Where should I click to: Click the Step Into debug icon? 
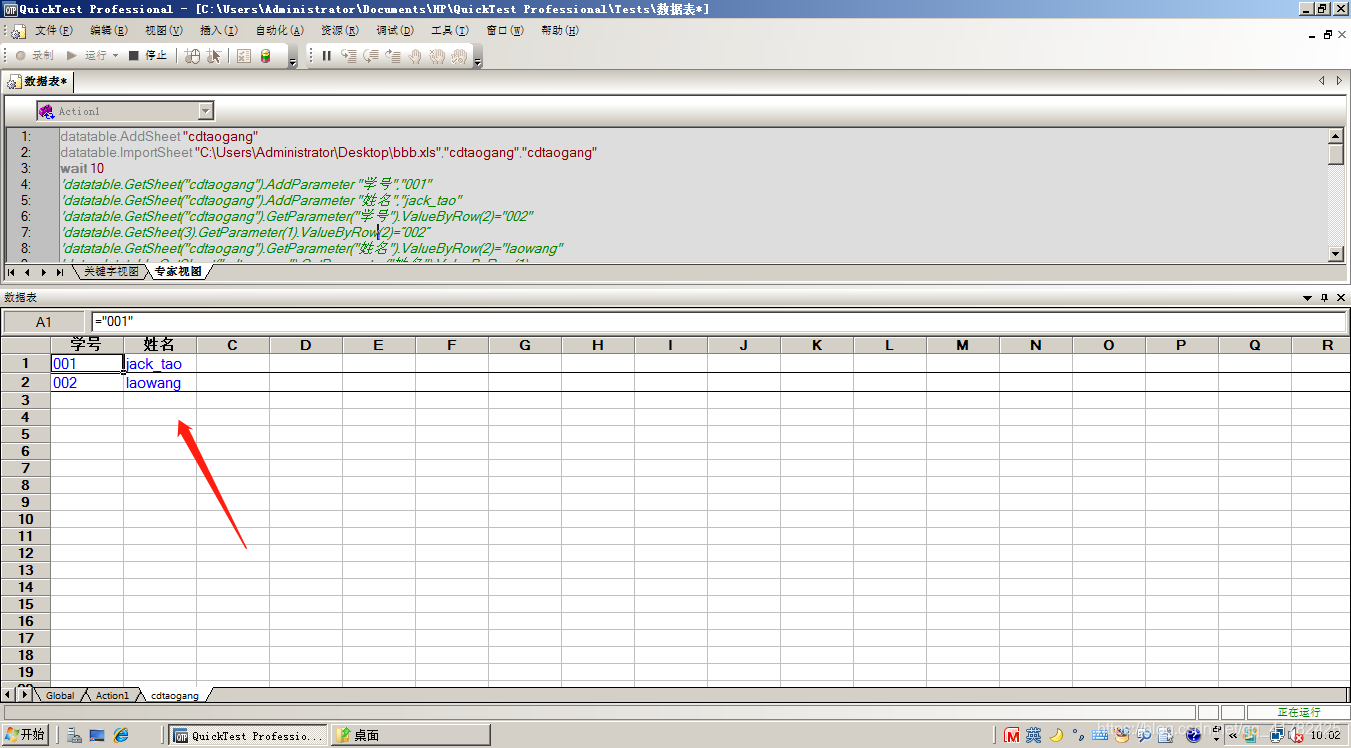[349, 56]
